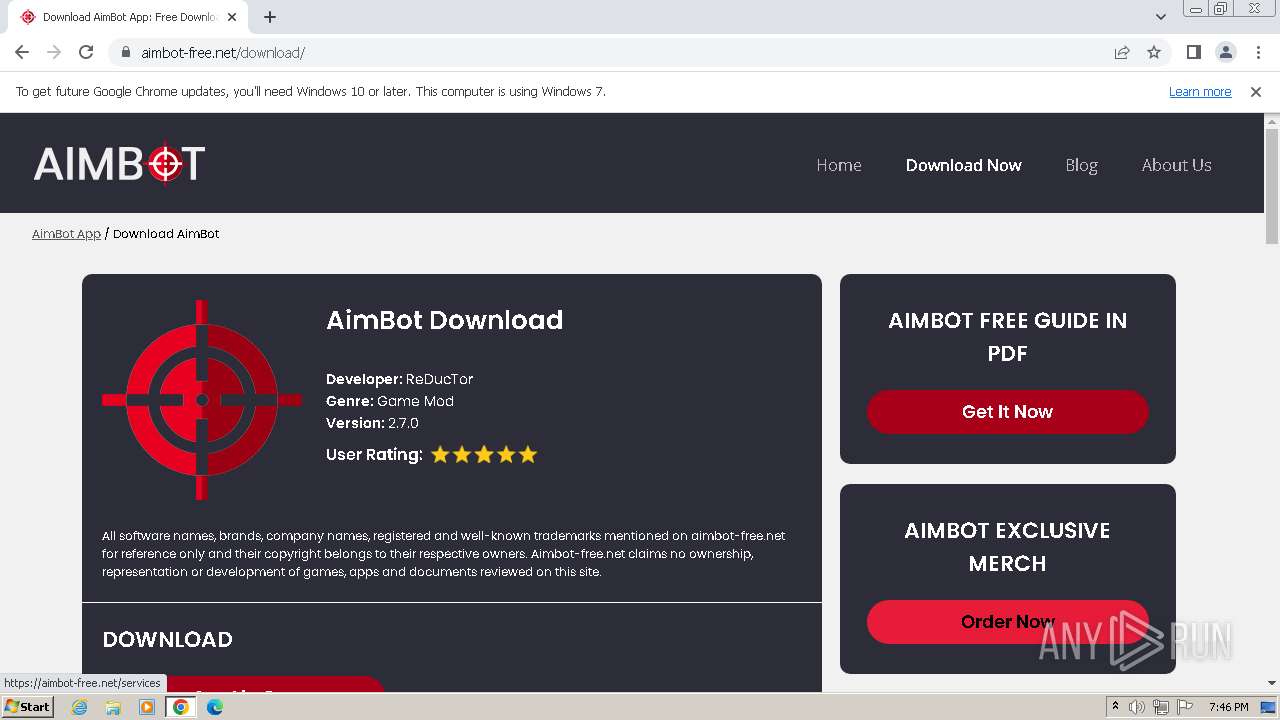Click the page vertical scrollbar thumb
The image size is (1280, 720).
(x=1272, y=186)
